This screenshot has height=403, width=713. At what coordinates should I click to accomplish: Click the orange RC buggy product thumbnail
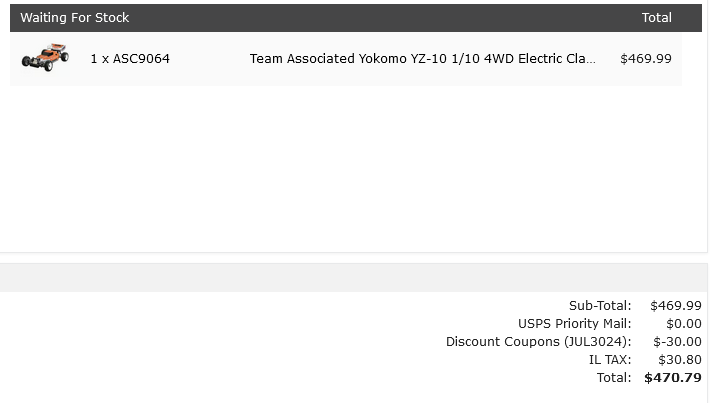click(x=45, y=58)
